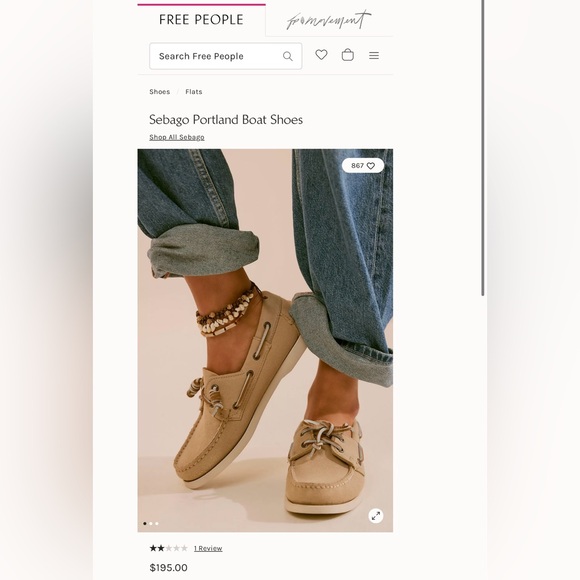The height and width of the screenshot is (580, 580).
Task: Favorite the product via 867 heart badge
Action: coord(362,166)
